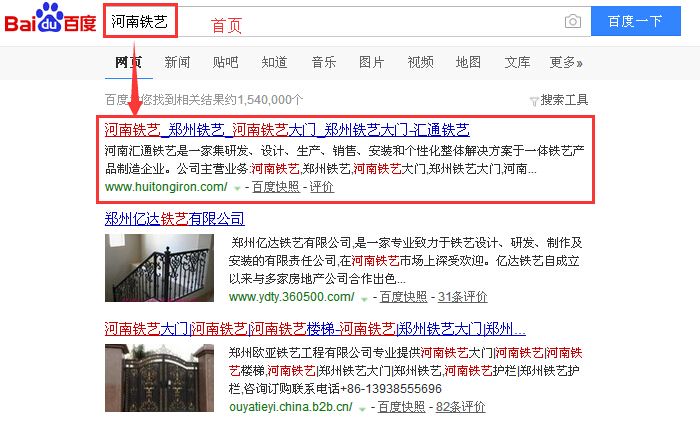Click the Baidu logo

click(x=50, y=19)
